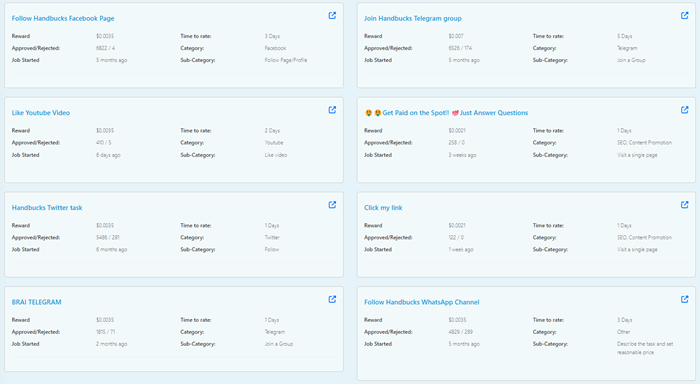Click '5486 / 281' approved count in Twitter card

(x=108, y=238)
